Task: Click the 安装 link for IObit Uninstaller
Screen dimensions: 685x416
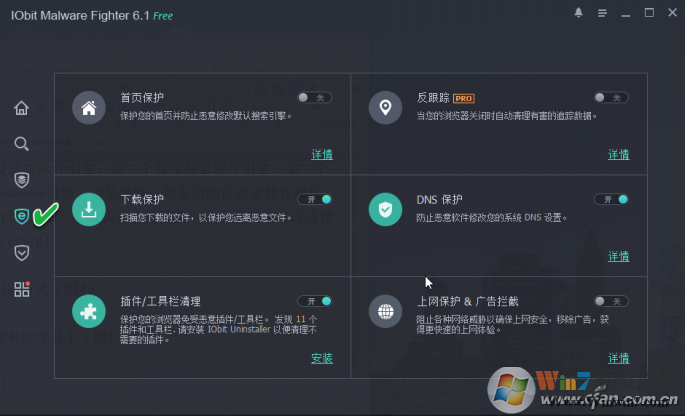Action: (322, 359)
